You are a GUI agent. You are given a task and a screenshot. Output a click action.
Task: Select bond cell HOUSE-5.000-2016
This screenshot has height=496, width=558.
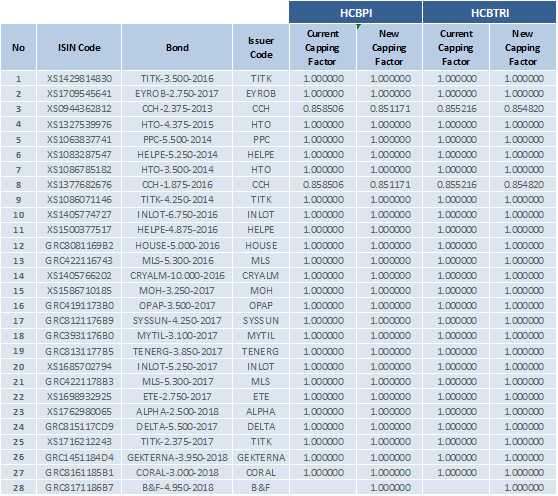[x=177, y=246]
